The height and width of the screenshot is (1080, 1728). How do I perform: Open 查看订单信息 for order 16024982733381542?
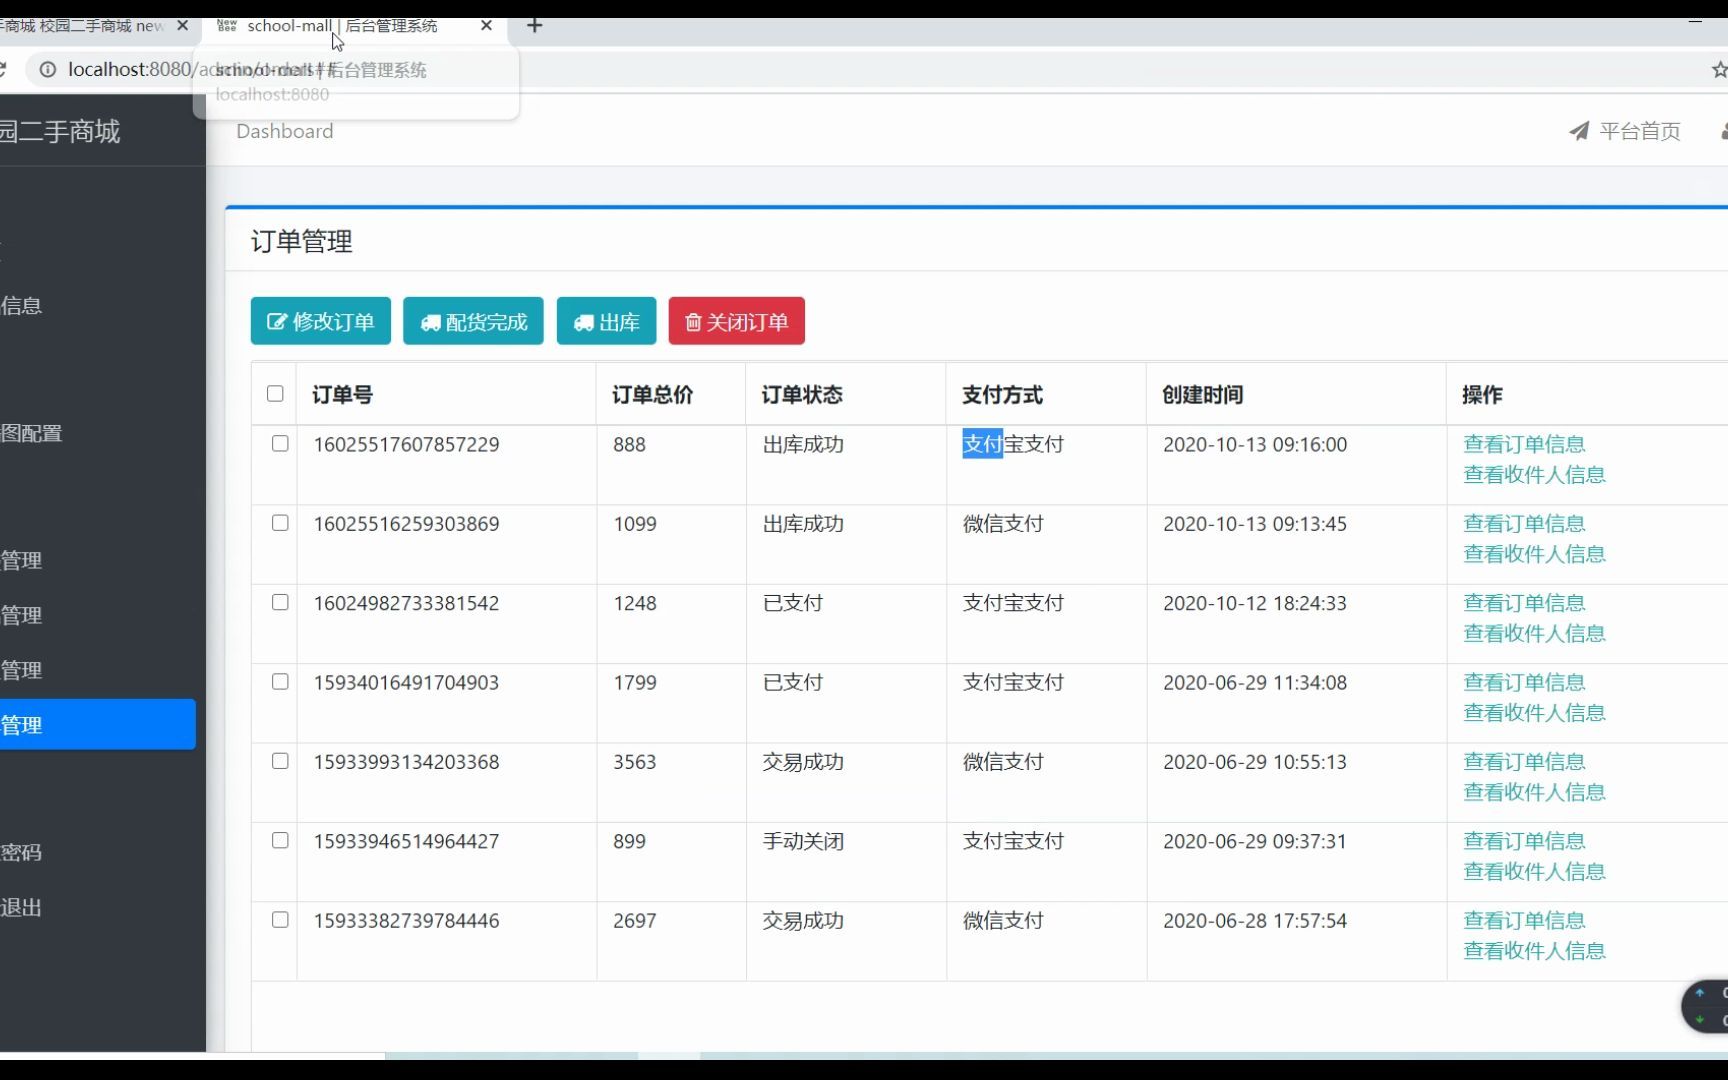tap(1524, 603)
